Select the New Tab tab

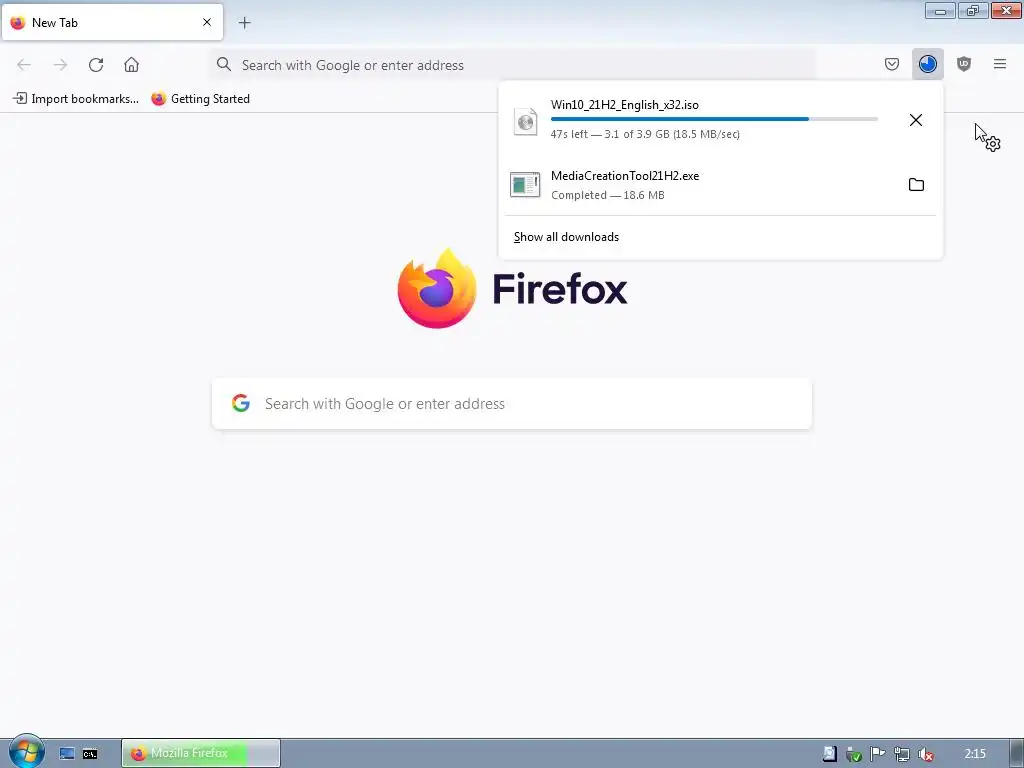[112, 22]
